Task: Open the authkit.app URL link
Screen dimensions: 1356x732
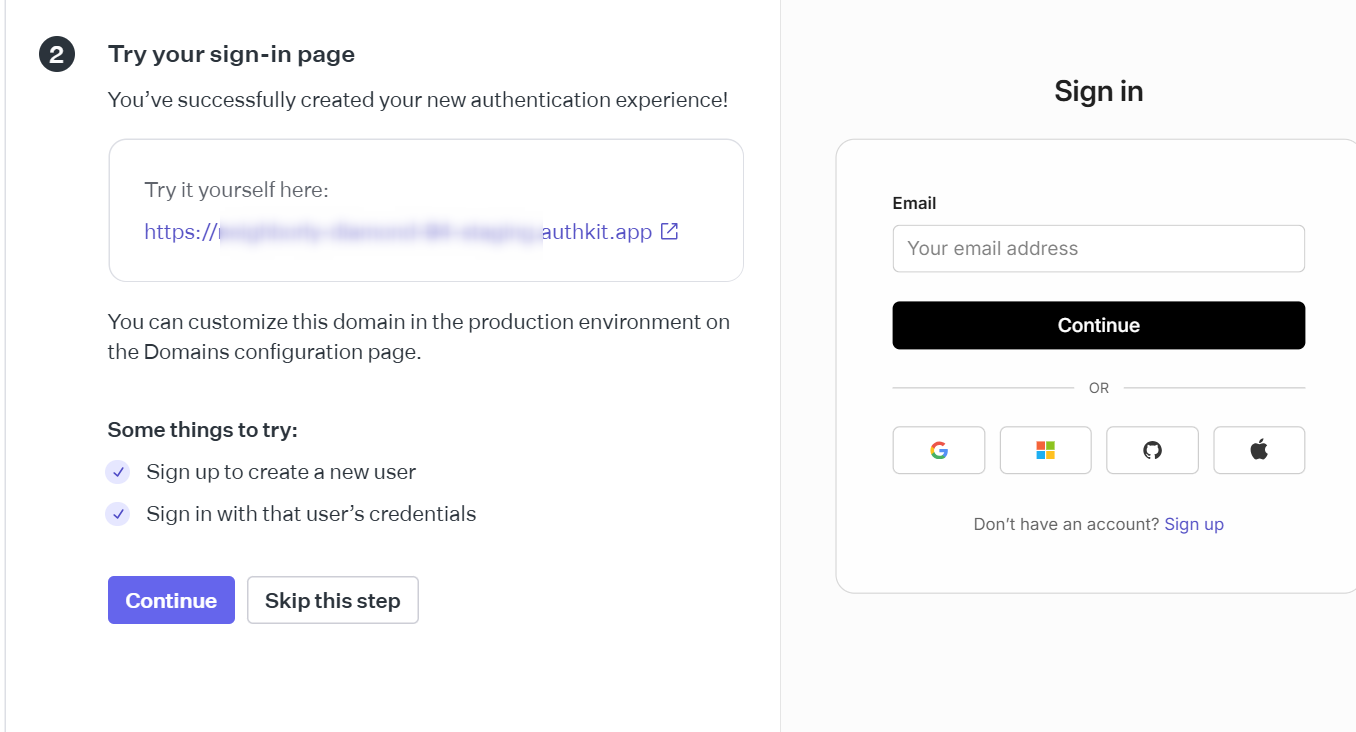Action: click(x=398, y=232)
